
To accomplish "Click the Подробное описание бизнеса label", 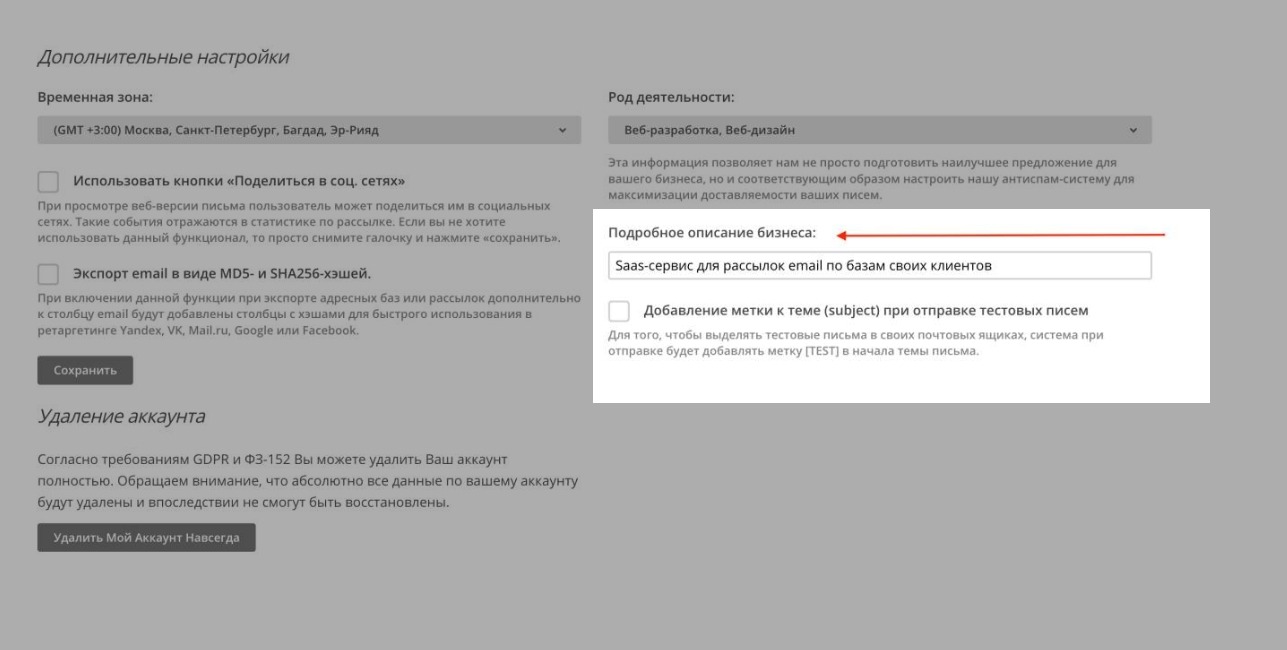I will pos(712,233).
